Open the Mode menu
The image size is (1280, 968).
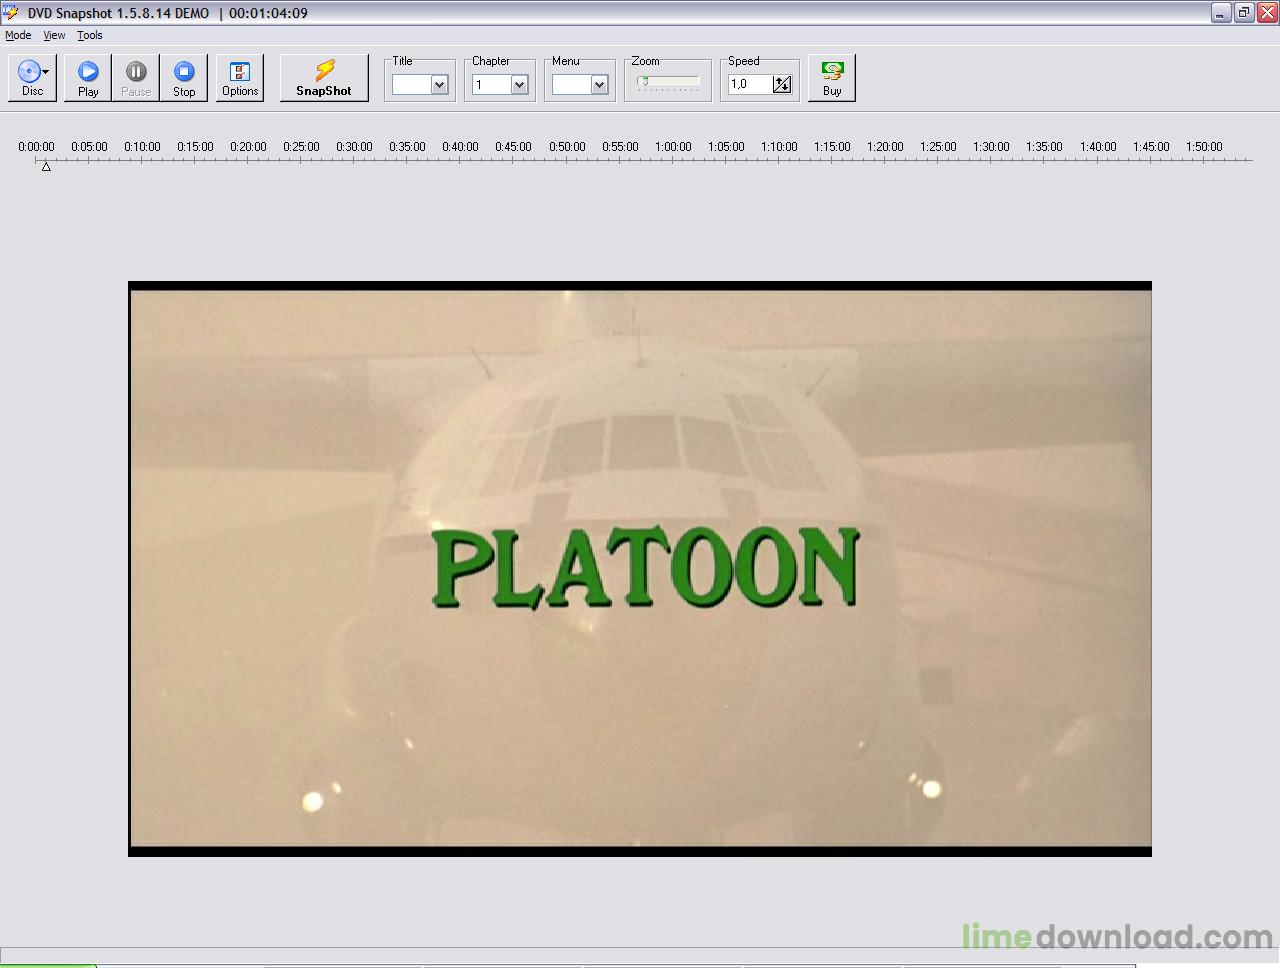click(x=18, y=35)
